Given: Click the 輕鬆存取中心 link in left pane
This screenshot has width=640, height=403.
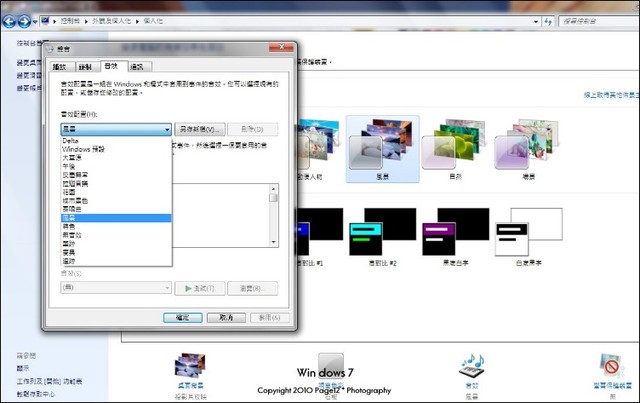Looking at the screenshot, I should 36,394.
